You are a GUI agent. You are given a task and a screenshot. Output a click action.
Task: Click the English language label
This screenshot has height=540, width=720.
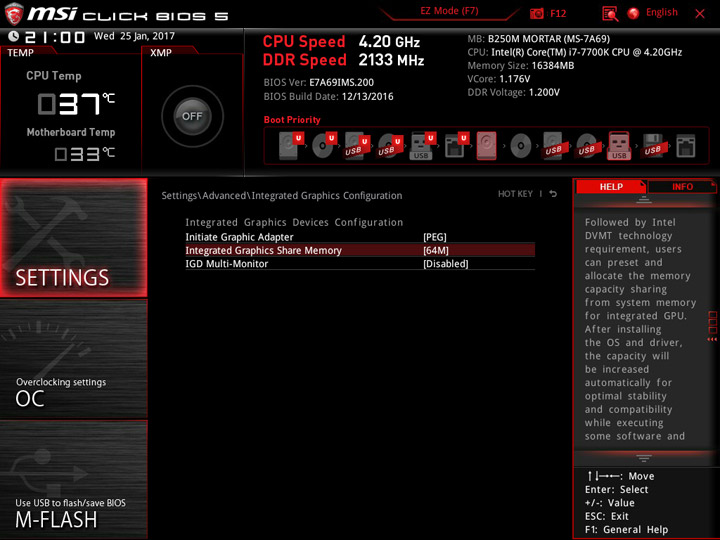(662, 12)
